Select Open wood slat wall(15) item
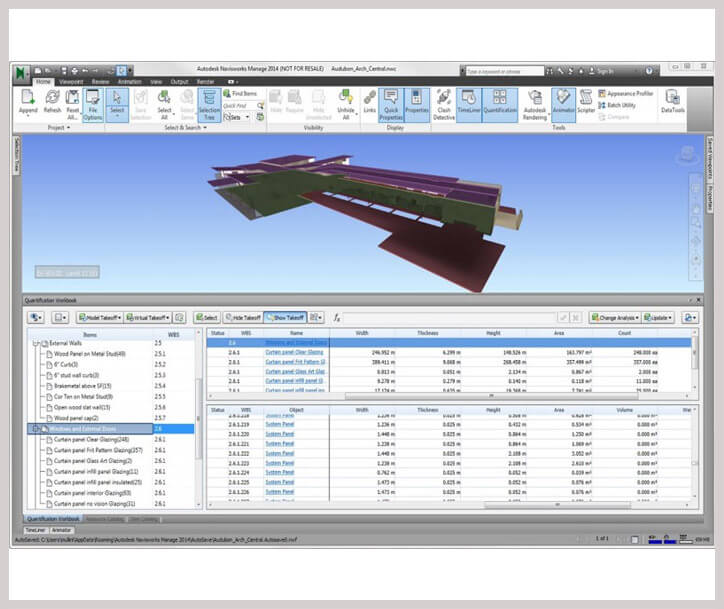 pyautogui.click(x=82, y=408)
